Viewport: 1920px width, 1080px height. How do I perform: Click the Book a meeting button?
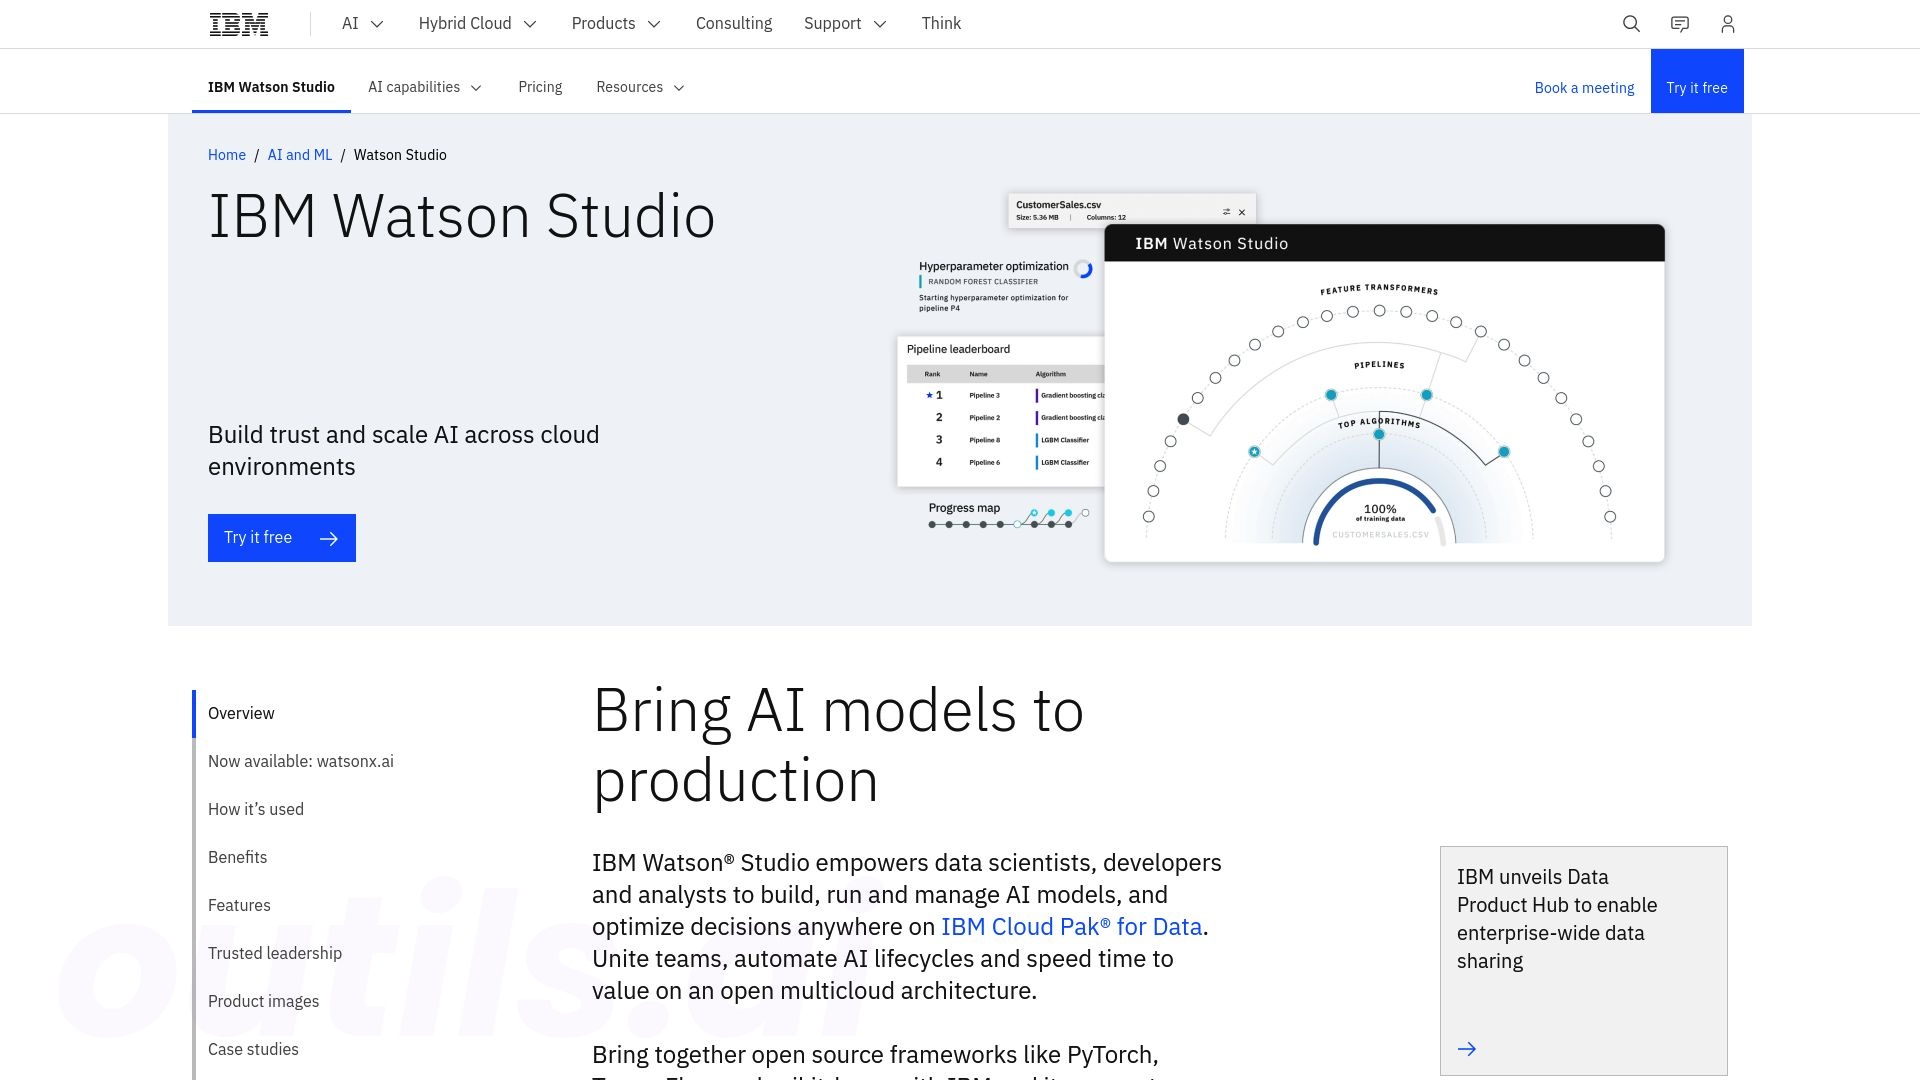coord(1584,87)
